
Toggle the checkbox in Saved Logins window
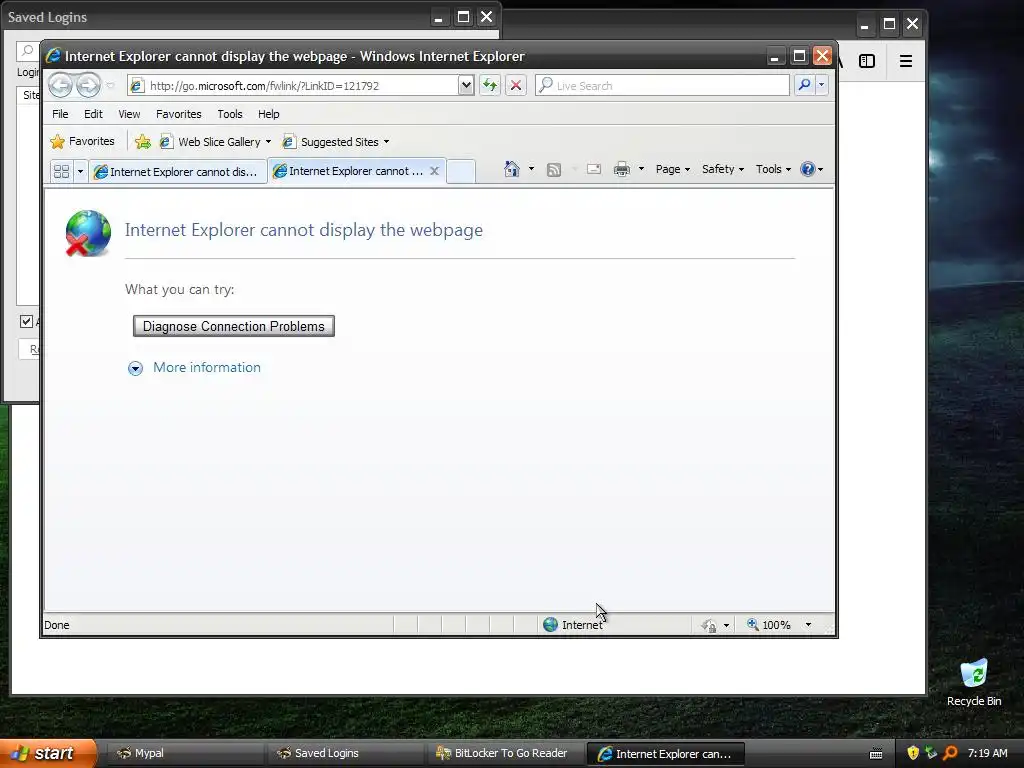26,321
